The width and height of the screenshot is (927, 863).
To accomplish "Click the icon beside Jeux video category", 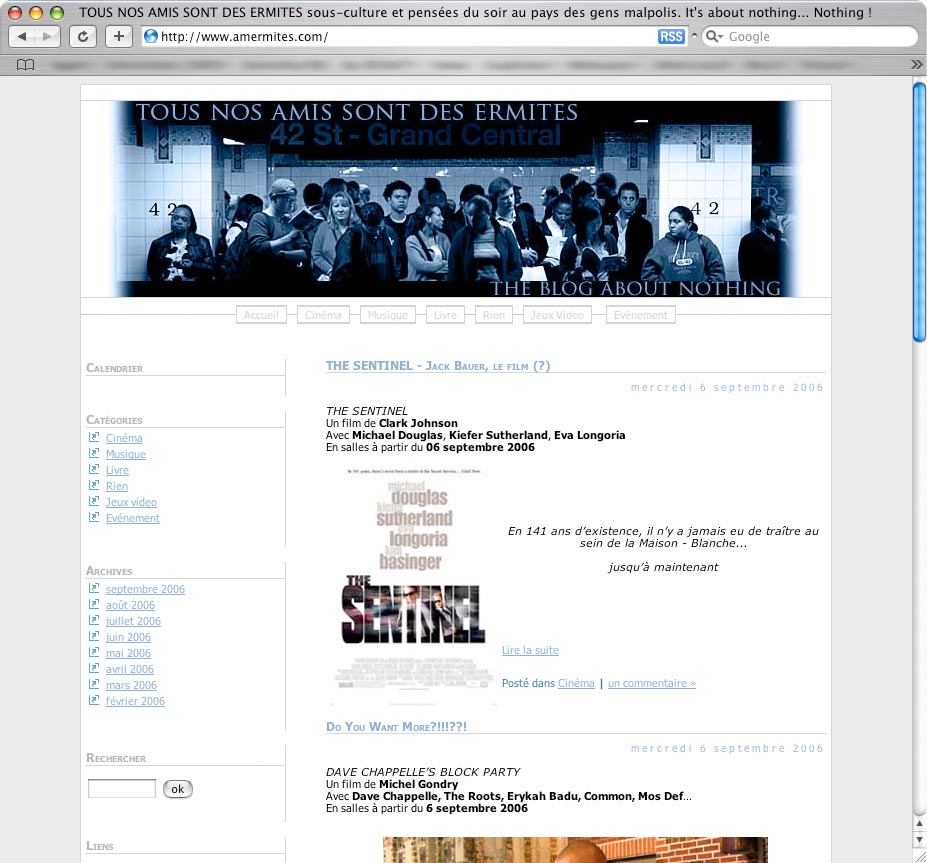I will pos(94,501).
